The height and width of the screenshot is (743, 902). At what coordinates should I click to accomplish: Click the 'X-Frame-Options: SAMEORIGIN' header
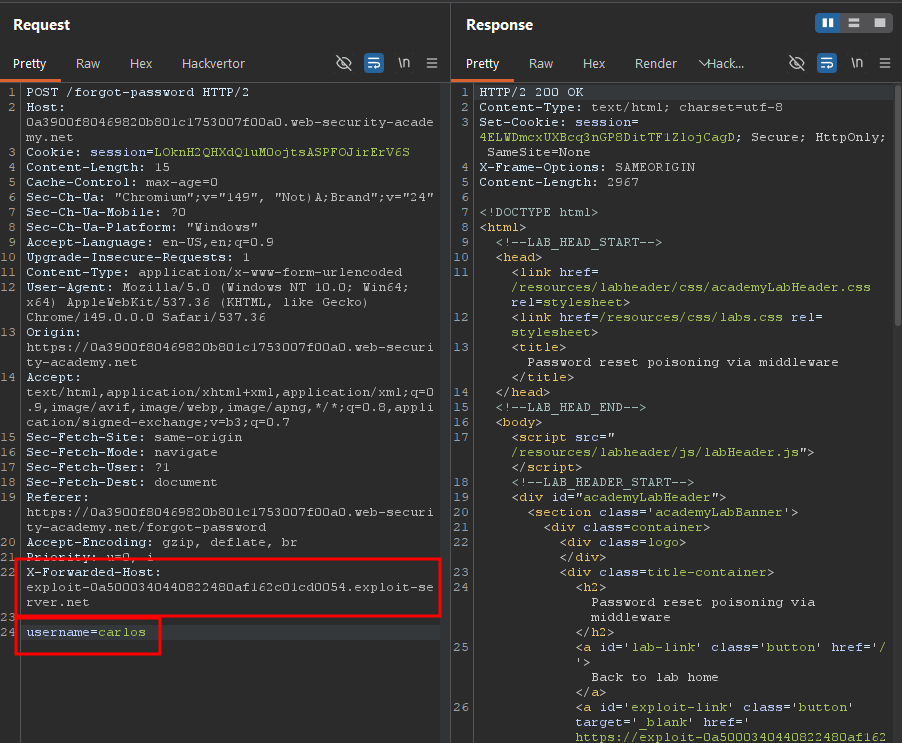pos(587,167)
